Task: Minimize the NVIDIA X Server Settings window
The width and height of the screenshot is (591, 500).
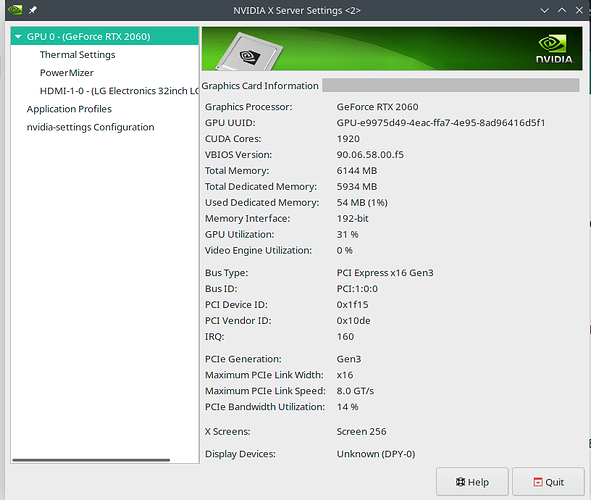Action: 544,10
